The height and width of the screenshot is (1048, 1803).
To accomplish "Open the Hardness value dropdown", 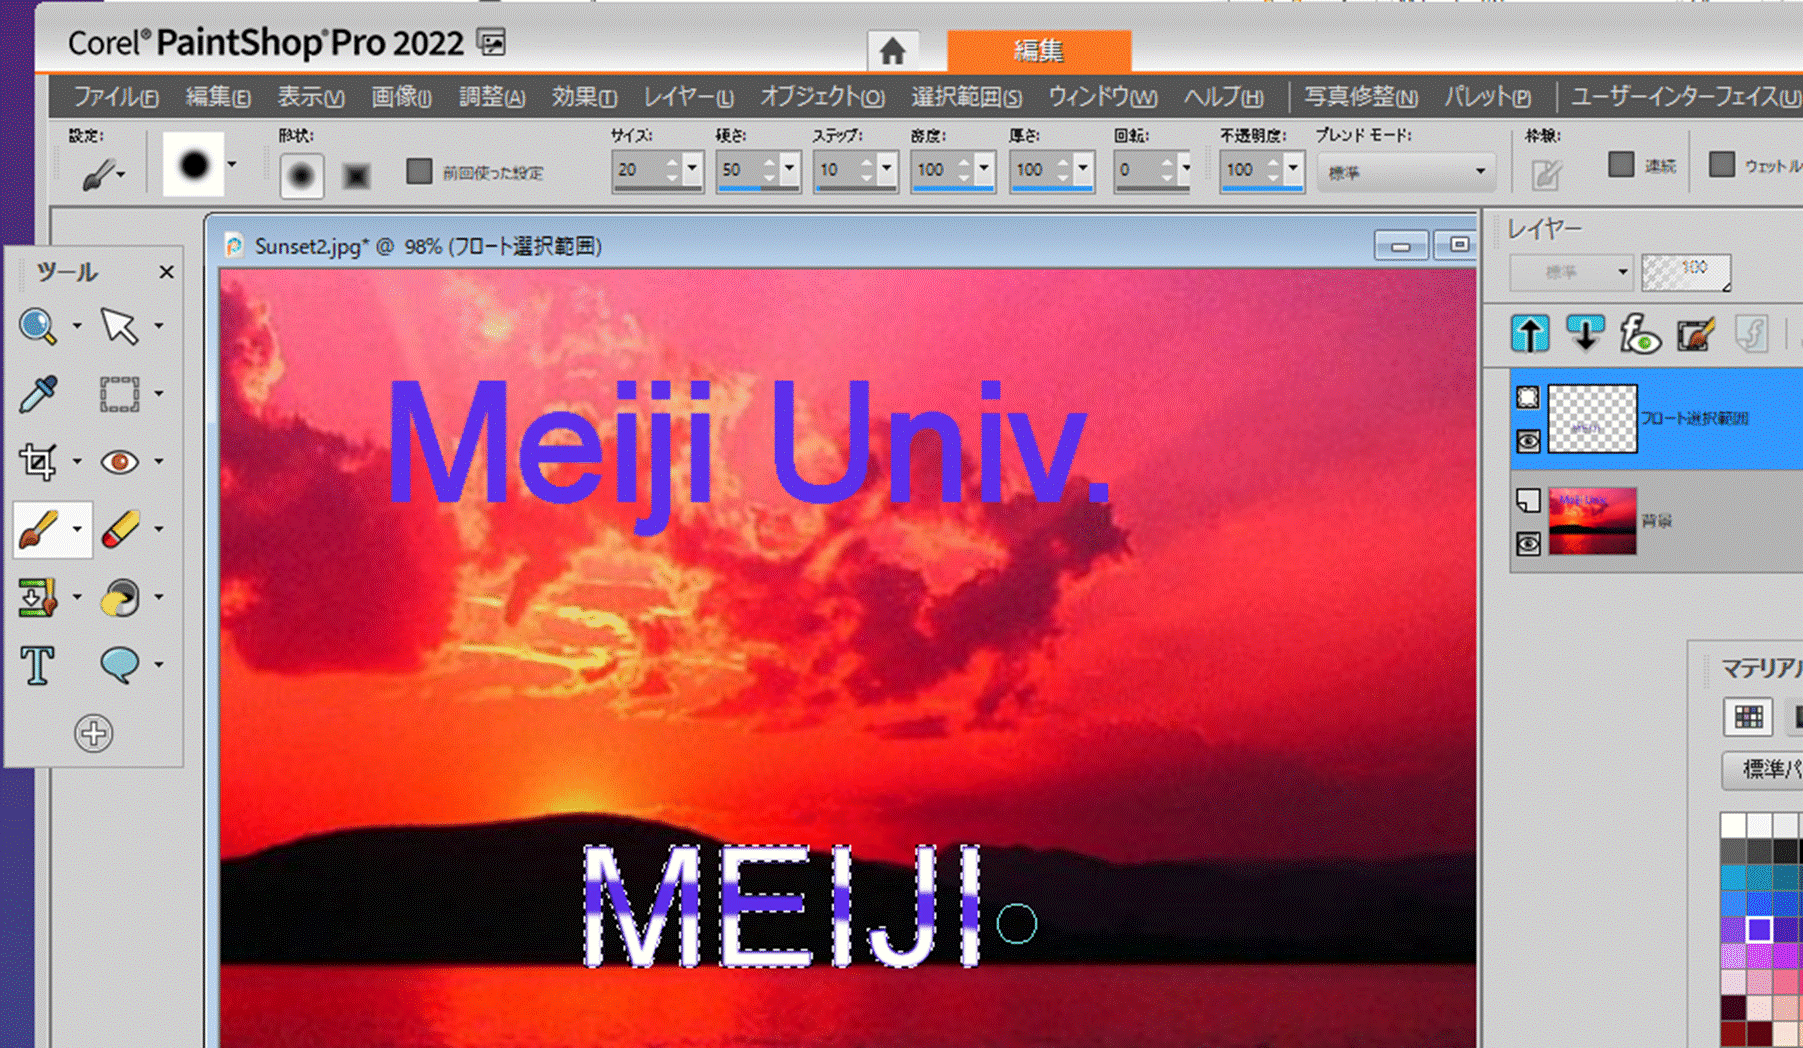I will 790,169.
